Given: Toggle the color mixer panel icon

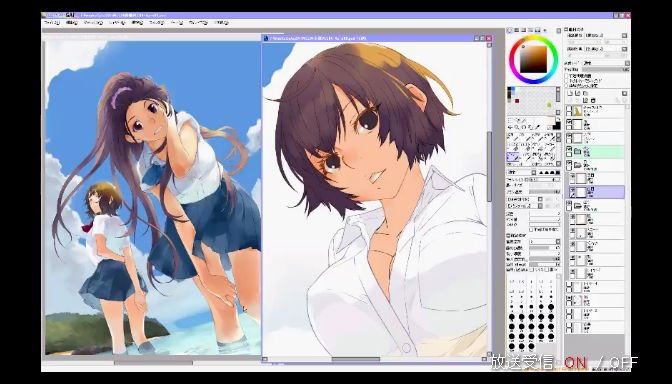Looking at the screenshot, I should pos(531,30).
